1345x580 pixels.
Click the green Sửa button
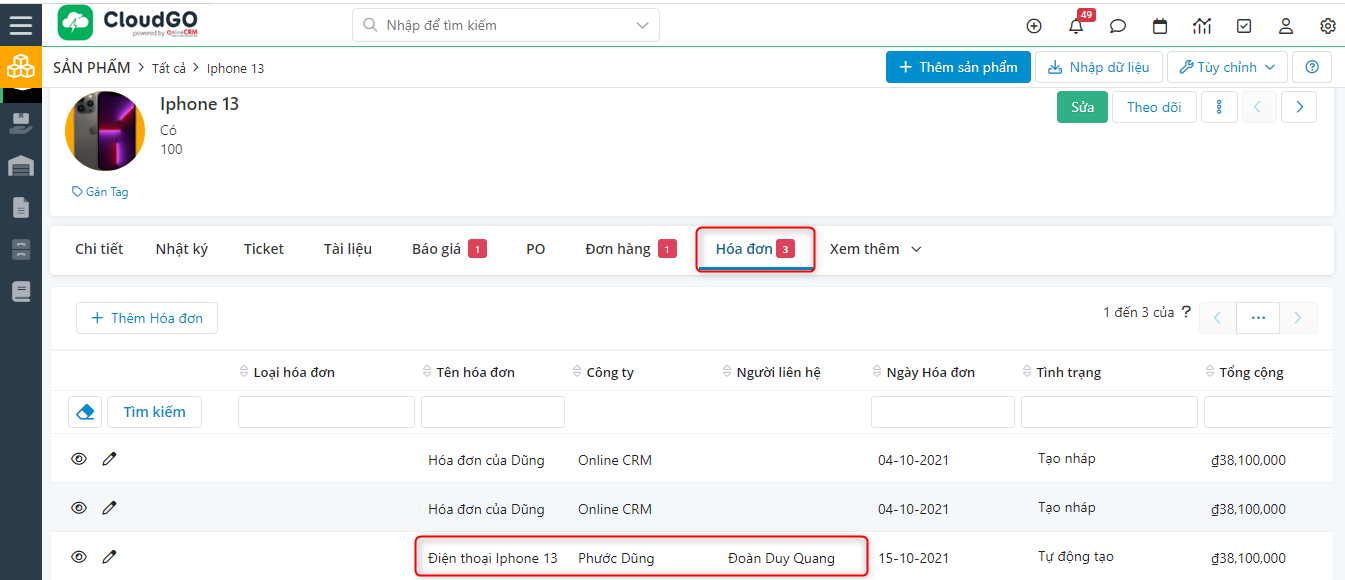pyautogui.click(x=1082, y=107)
